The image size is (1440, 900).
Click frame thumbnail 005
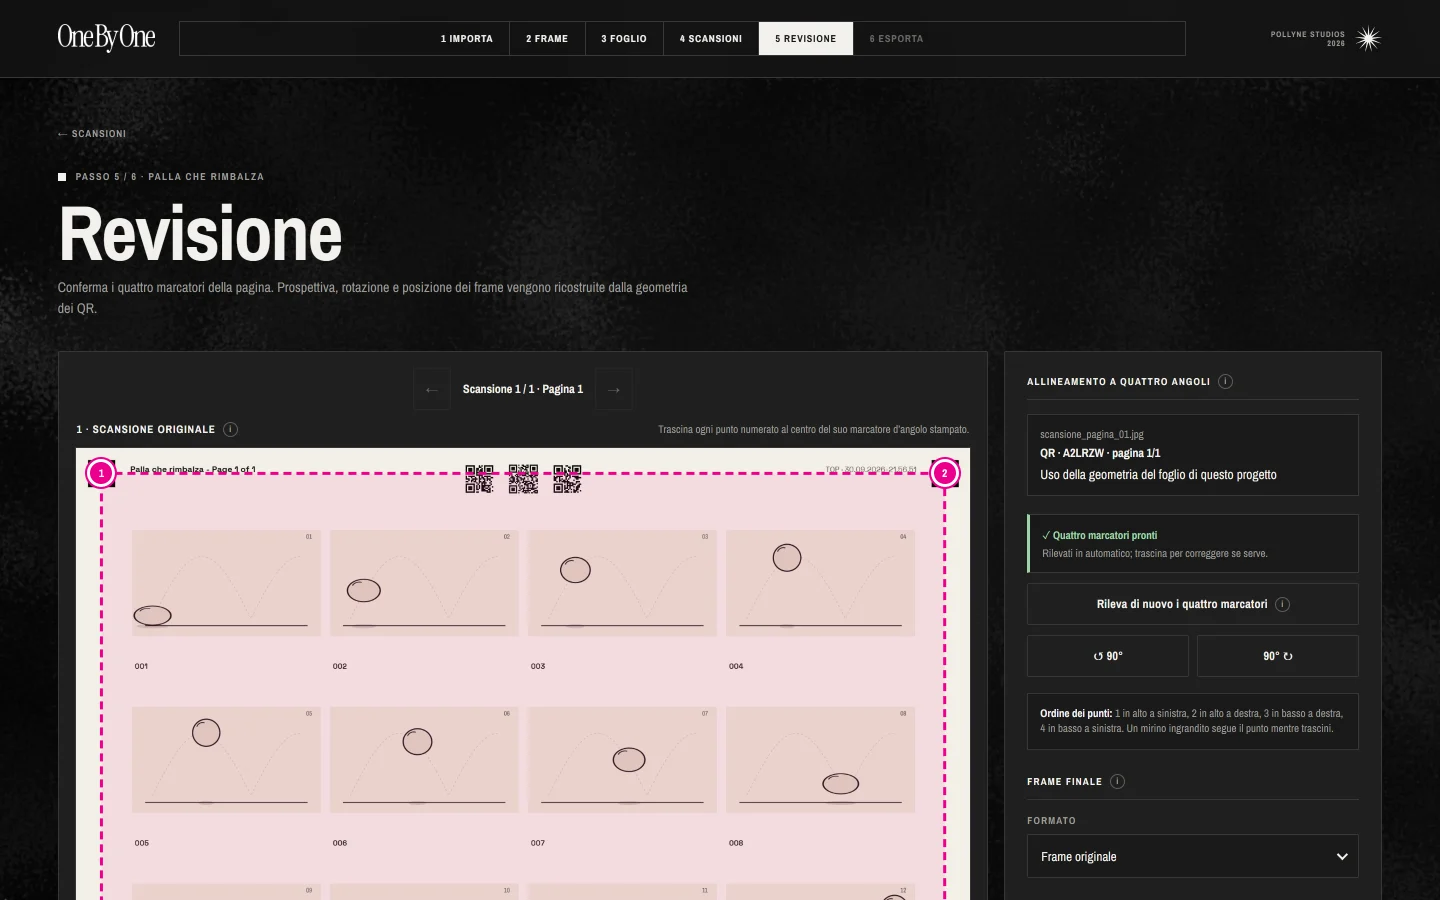pyautogui.click(x=226, y=760)
